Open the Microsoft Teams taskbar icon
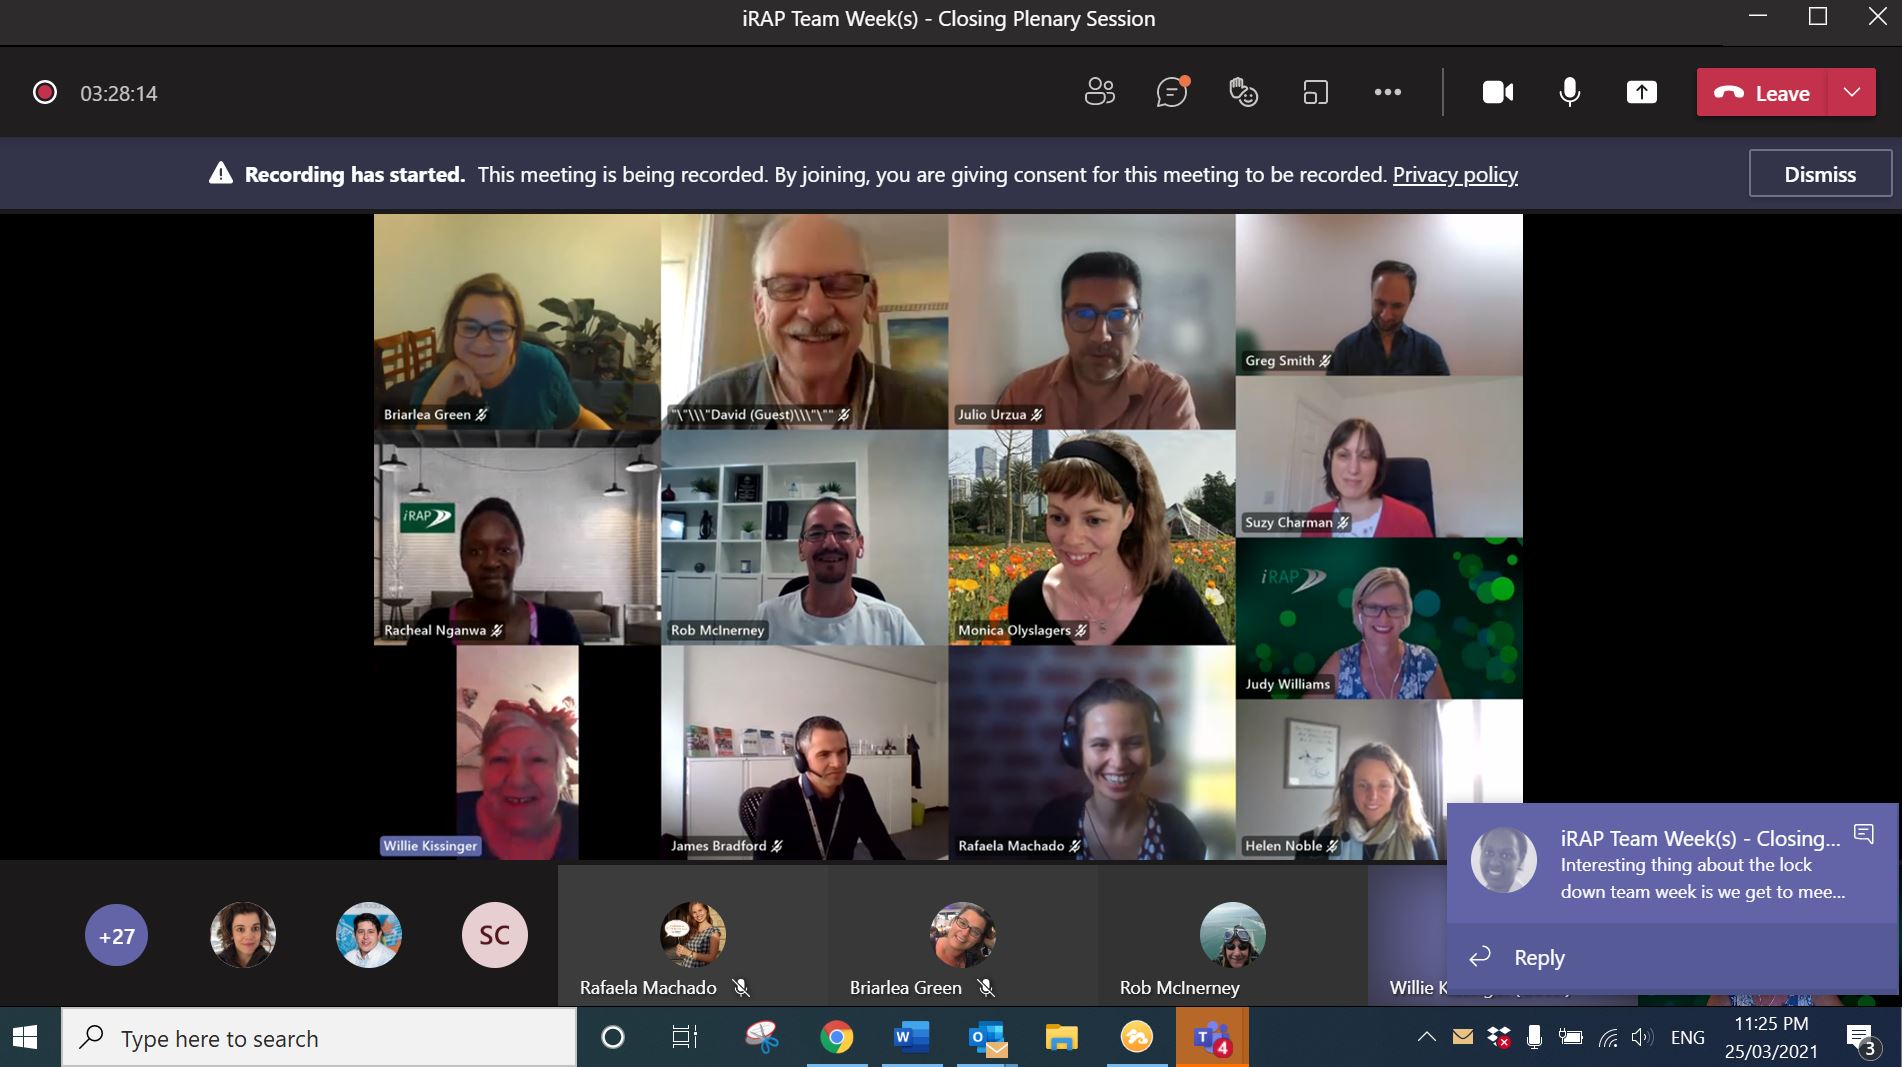 [x=1211, y=1038]
